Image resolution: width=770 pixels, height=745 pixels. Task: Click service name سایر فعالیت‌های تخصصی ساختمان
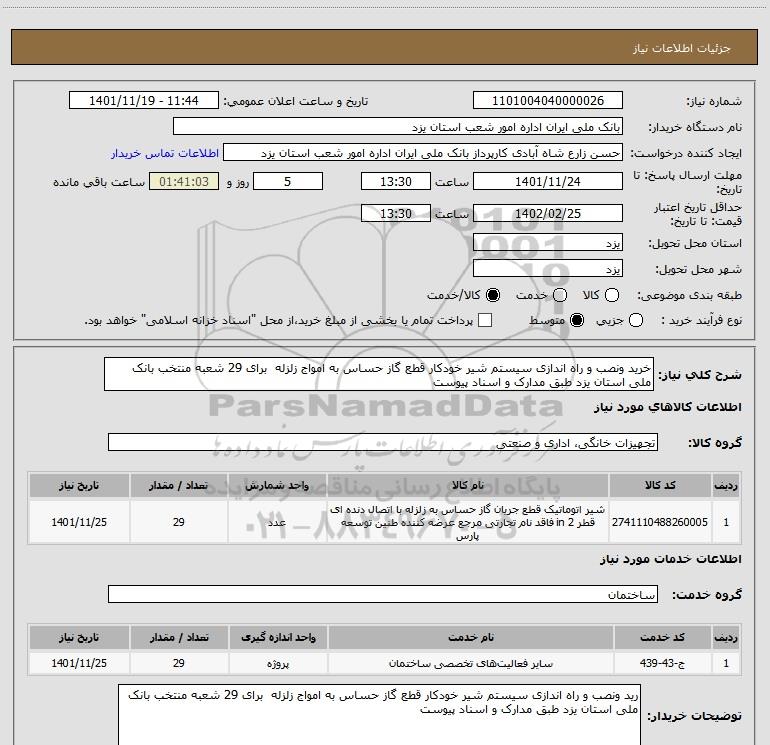click(x=470, y=663)
